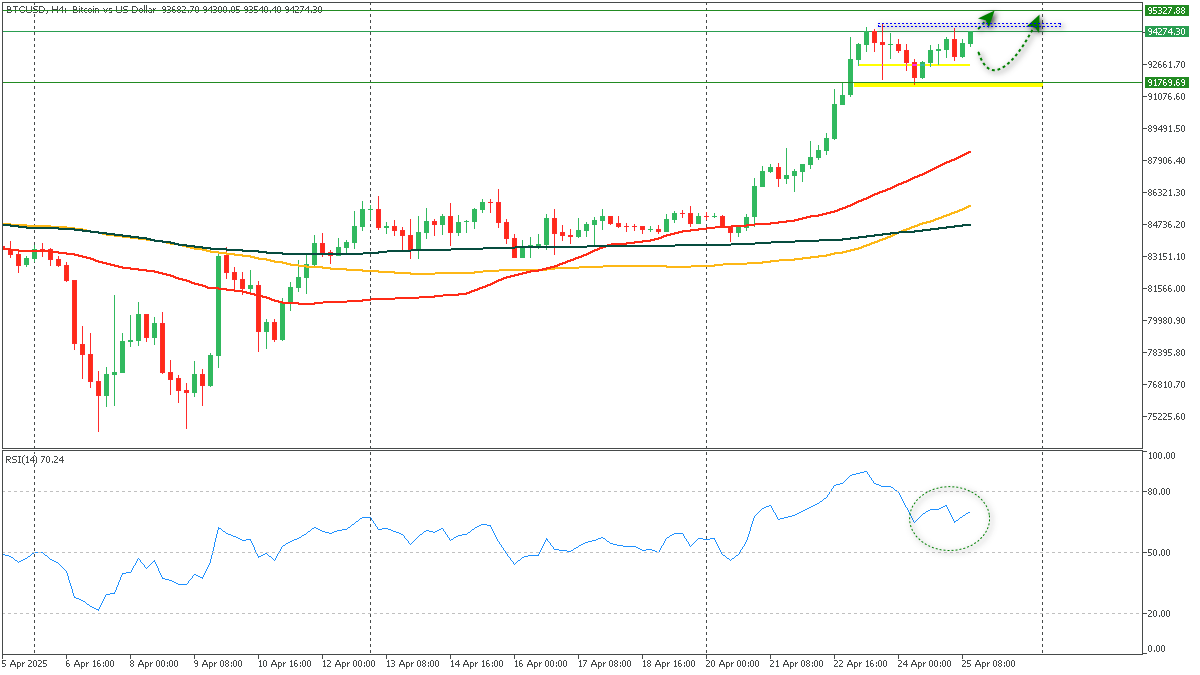Click the green 91769.69 level label
This screenshot has height=675, width=1200.
point(1166,82)
